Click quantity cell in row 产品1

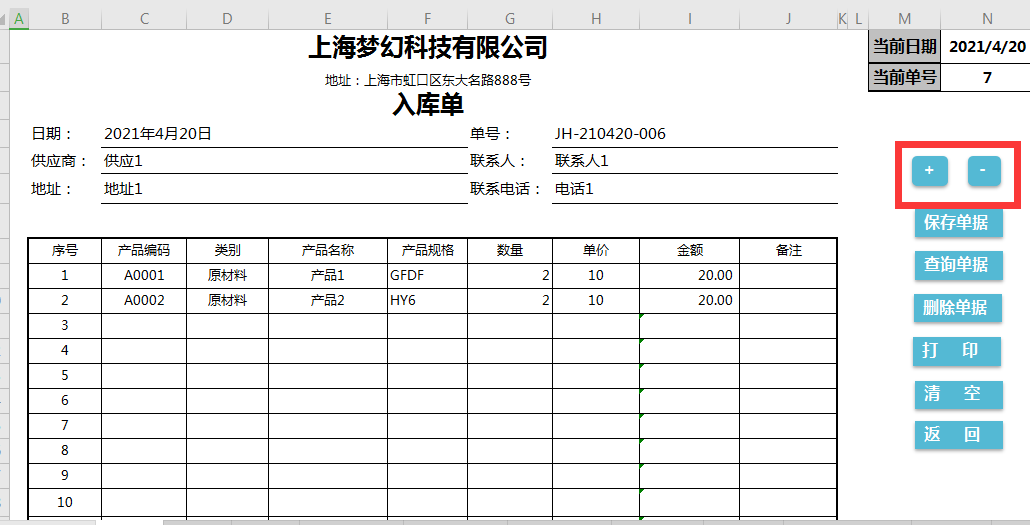point(510,275)
